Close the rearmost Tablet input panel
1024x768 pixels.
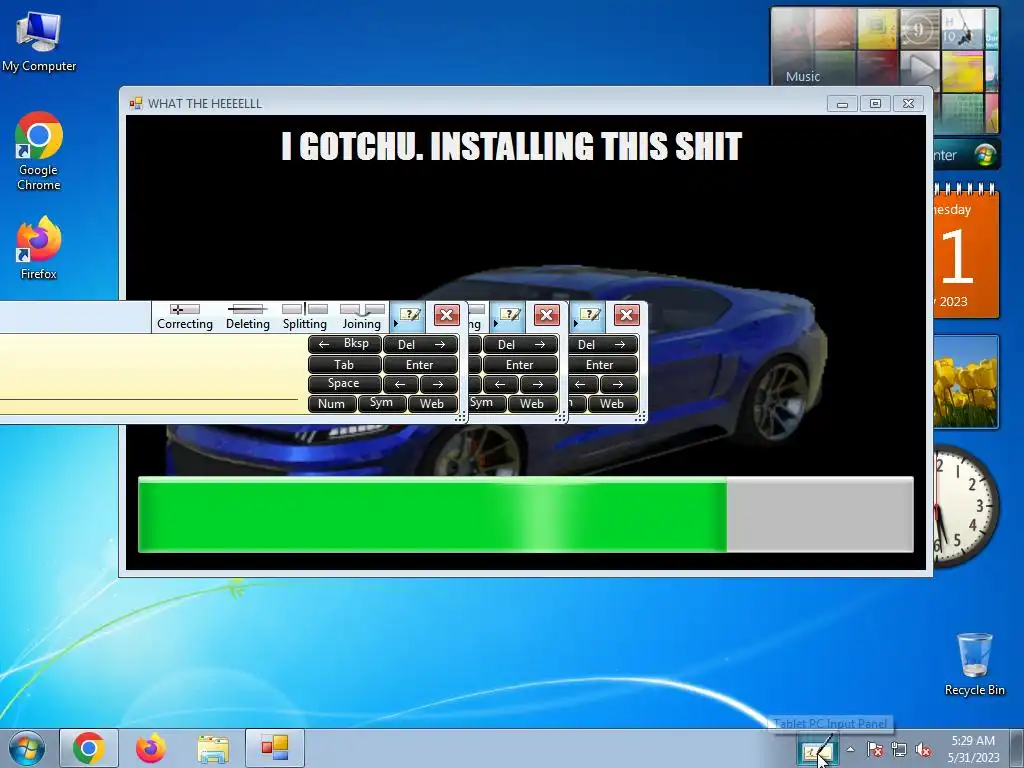(x=626, y=315)
